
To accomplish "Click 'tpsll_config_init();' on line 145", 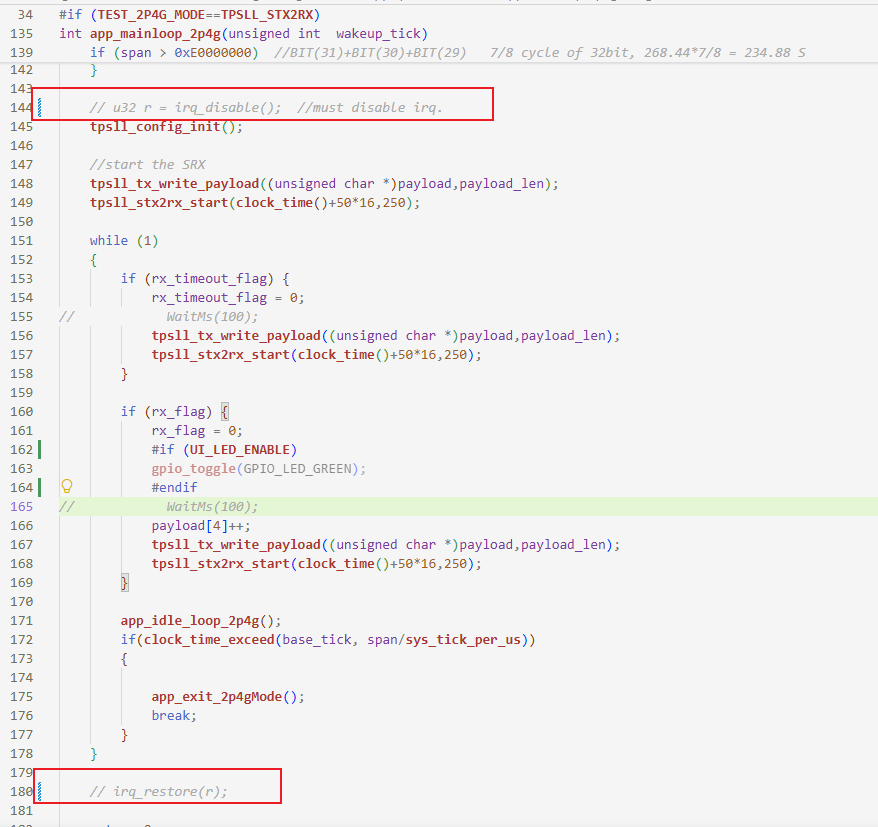I will point(166,127).
